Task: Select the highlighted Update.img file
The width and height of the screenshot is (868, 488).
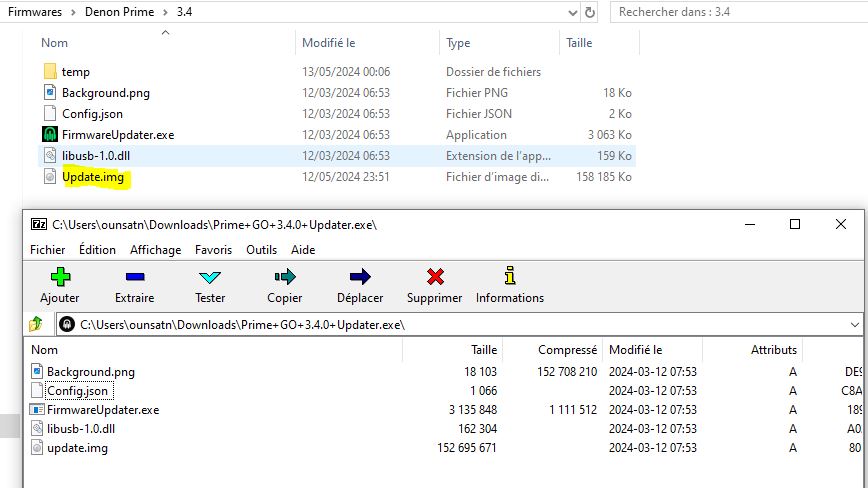Action: (x=94, y=177)
